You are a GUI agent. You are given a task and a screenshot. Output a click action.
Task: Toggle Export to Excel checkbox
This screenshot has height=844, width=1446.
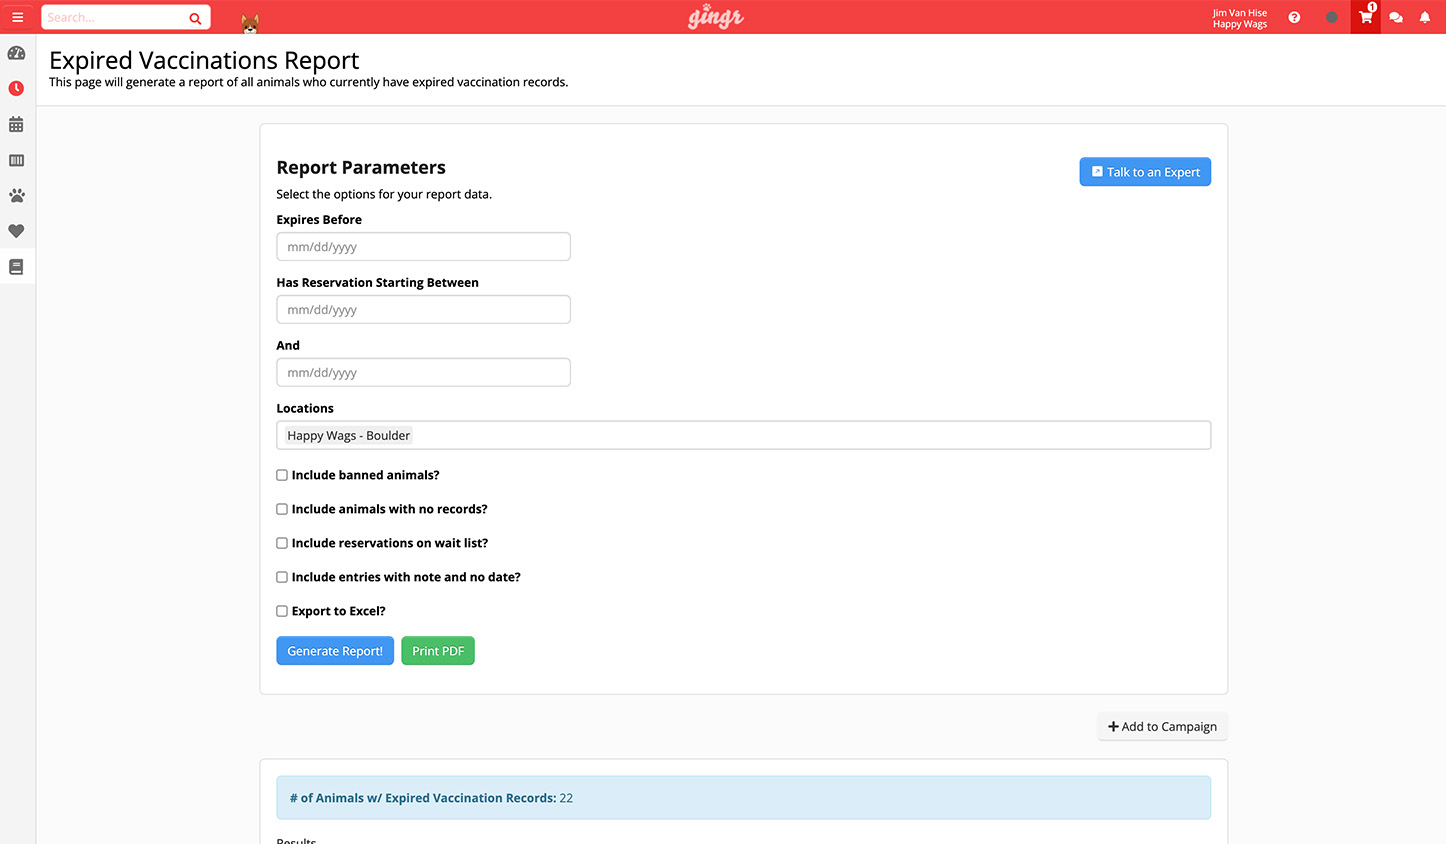(x=282, y=611)
